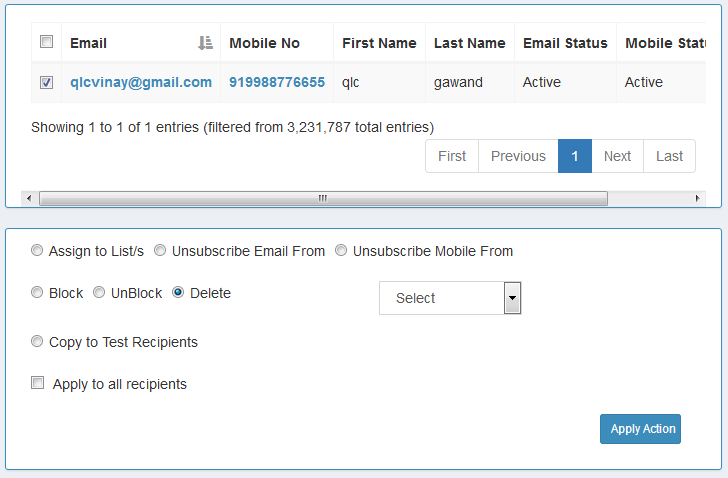This screenshot has width=728, height=478.
Task: Click the Email column sort icon
Action: [x=205, y=43]
